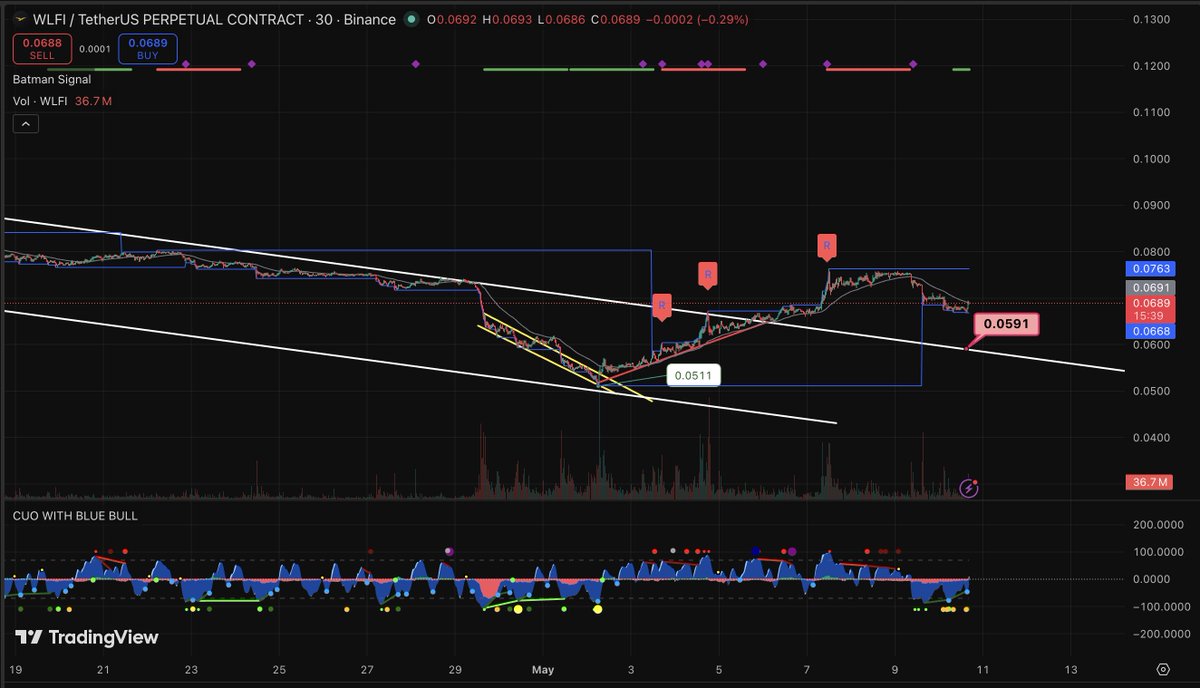Screen dimensions: 1200x688
Task: Click the blue 0.0668 price axis label
Action: (1153, 331)
